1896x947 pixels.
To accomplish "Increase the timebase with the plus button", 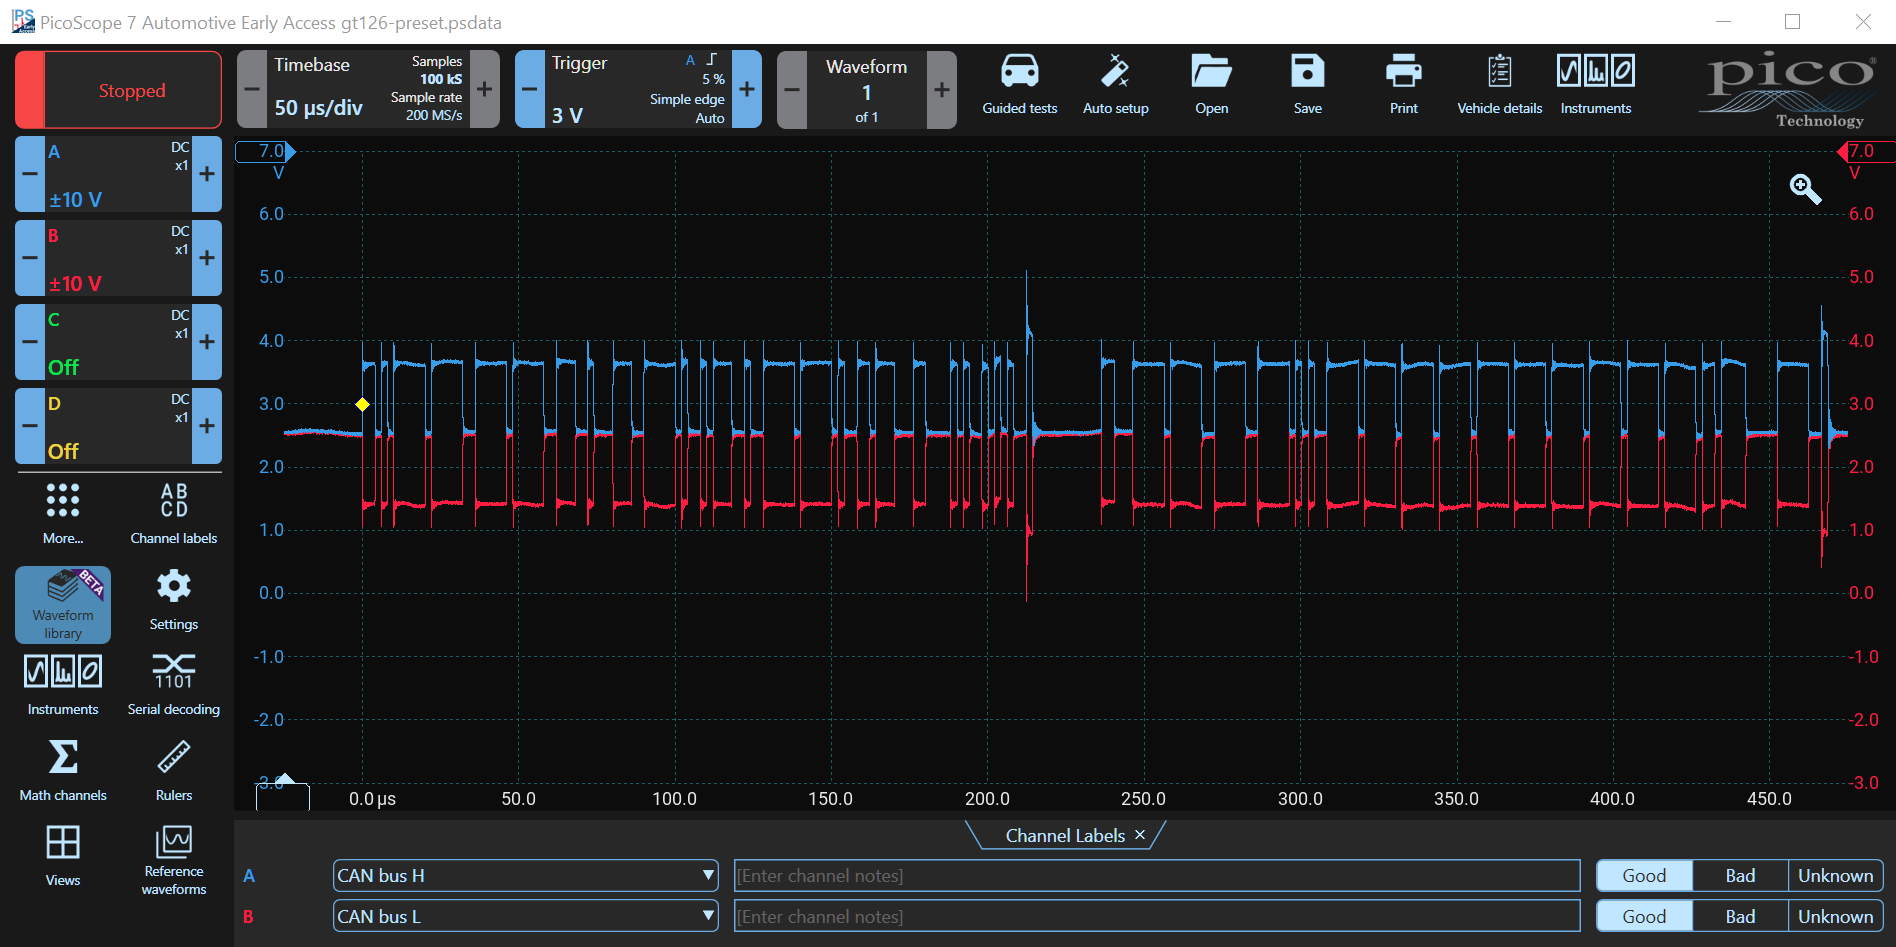I will coord(484,90).
